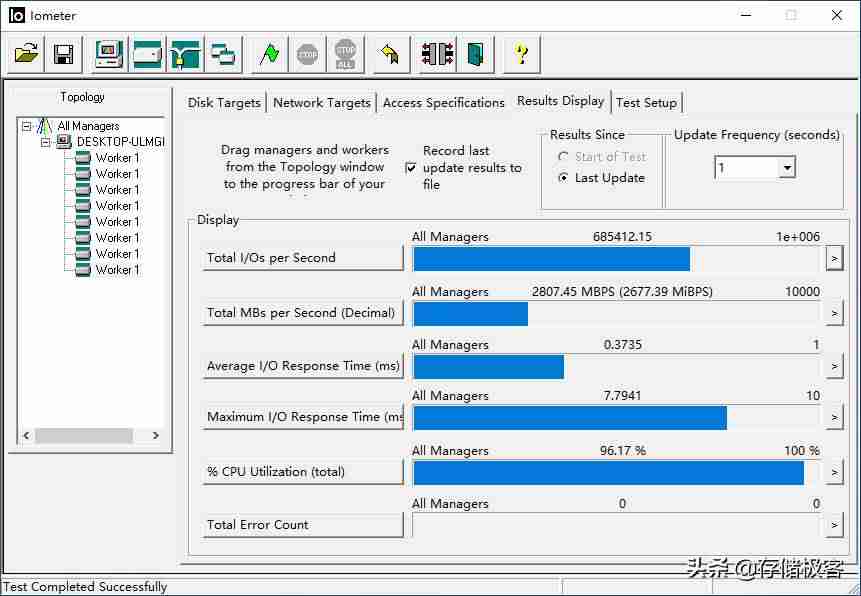This screenshot has height=596, width=861.
Task: Click the topology horizontal scrollbar thumb
Action: (x=83, y=436)
